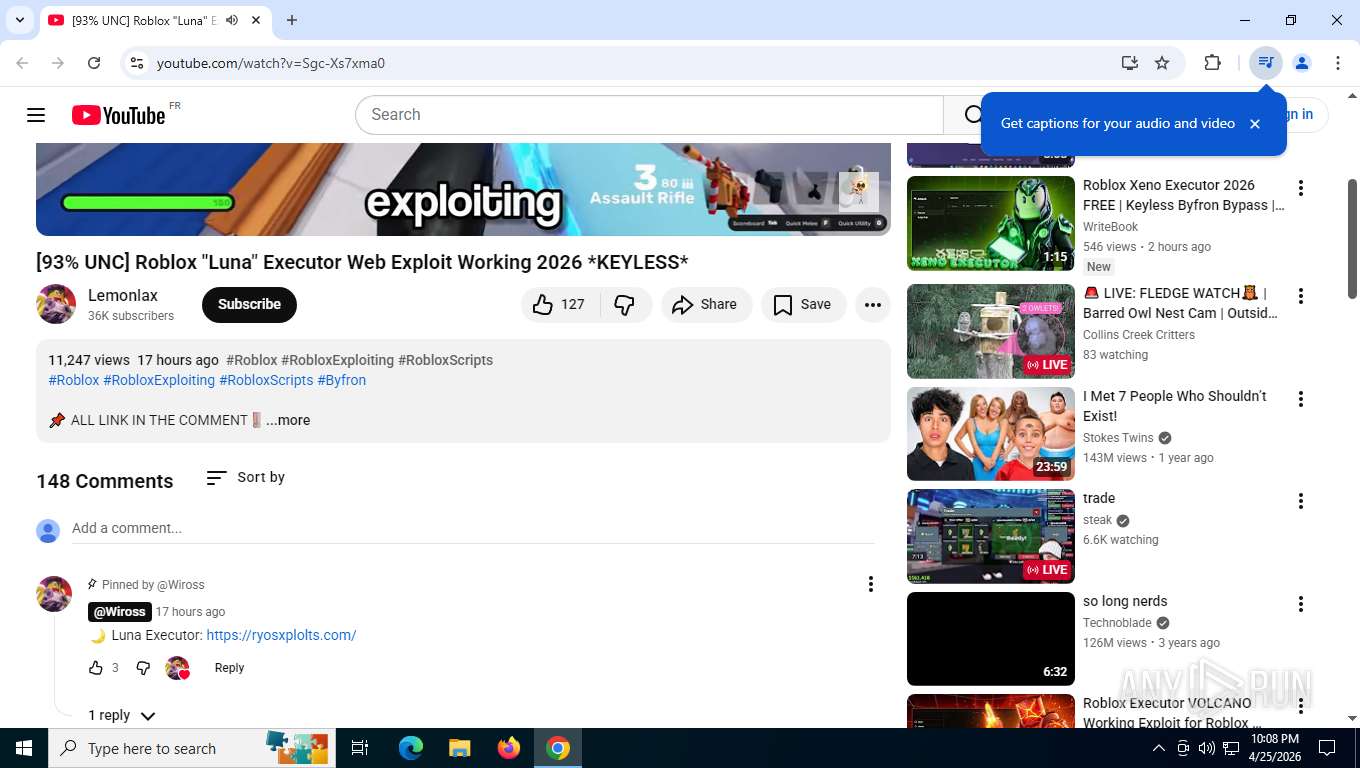Like the pinned Wiross comment
The image size is (1360, 768).
point(96,667)
